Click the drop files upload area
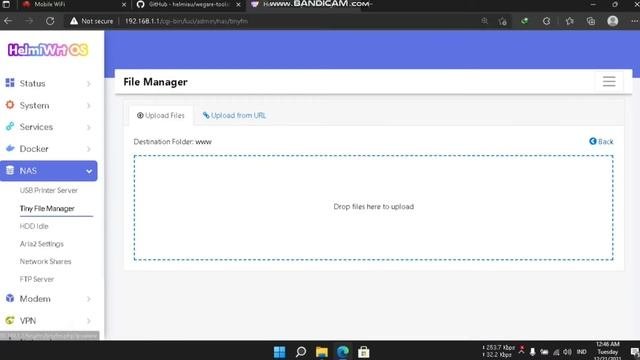Viewport: 640px width, 360px height. click(x=373, y=207)
